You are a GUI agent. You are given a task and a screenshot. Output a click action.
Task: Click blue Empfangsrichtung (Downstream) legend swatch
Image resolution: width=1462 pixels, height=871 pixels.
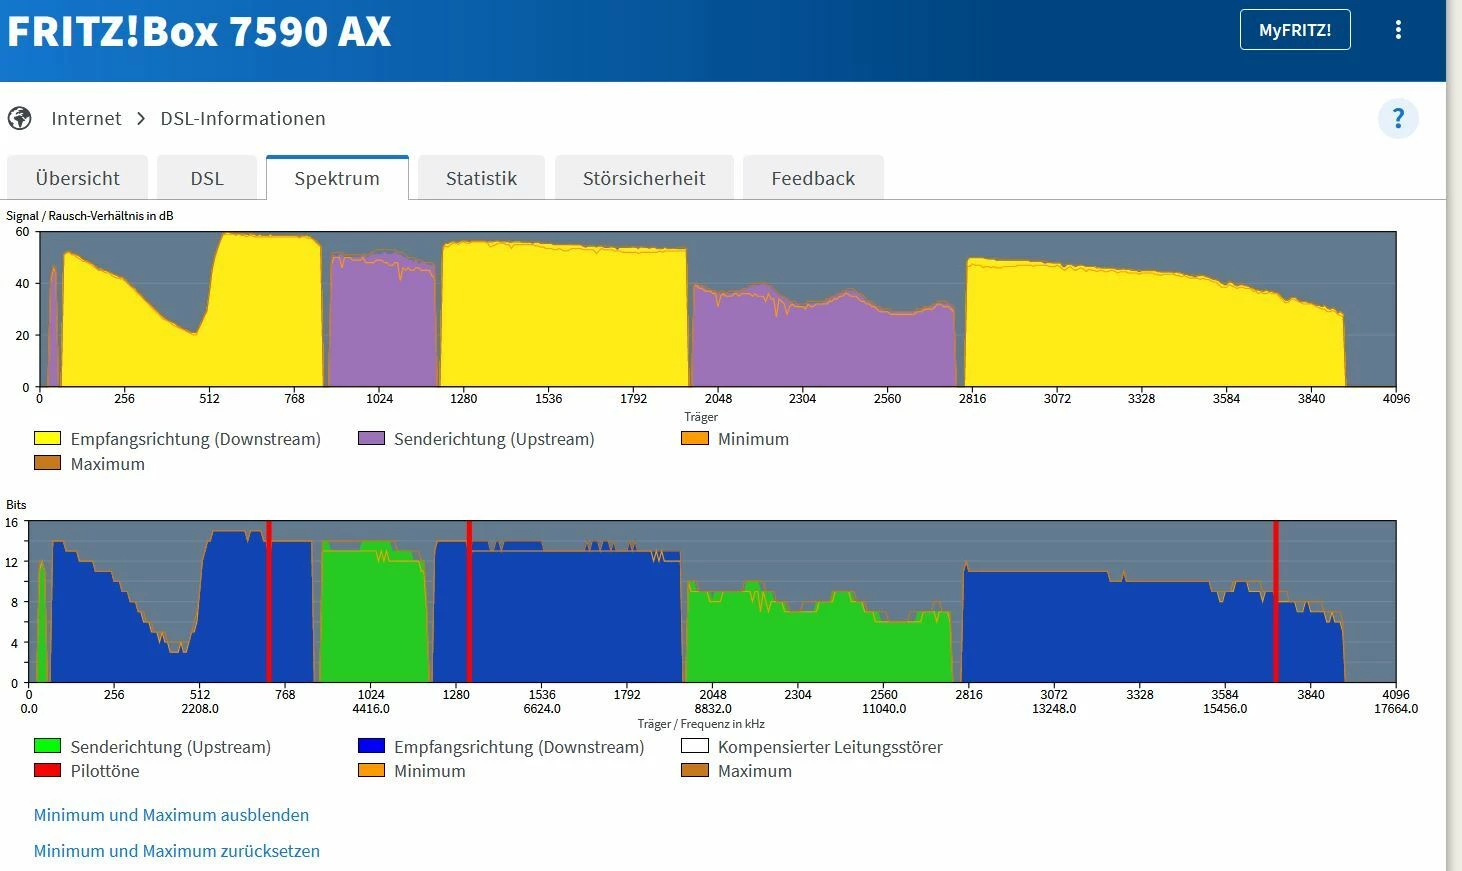[372, 746]
